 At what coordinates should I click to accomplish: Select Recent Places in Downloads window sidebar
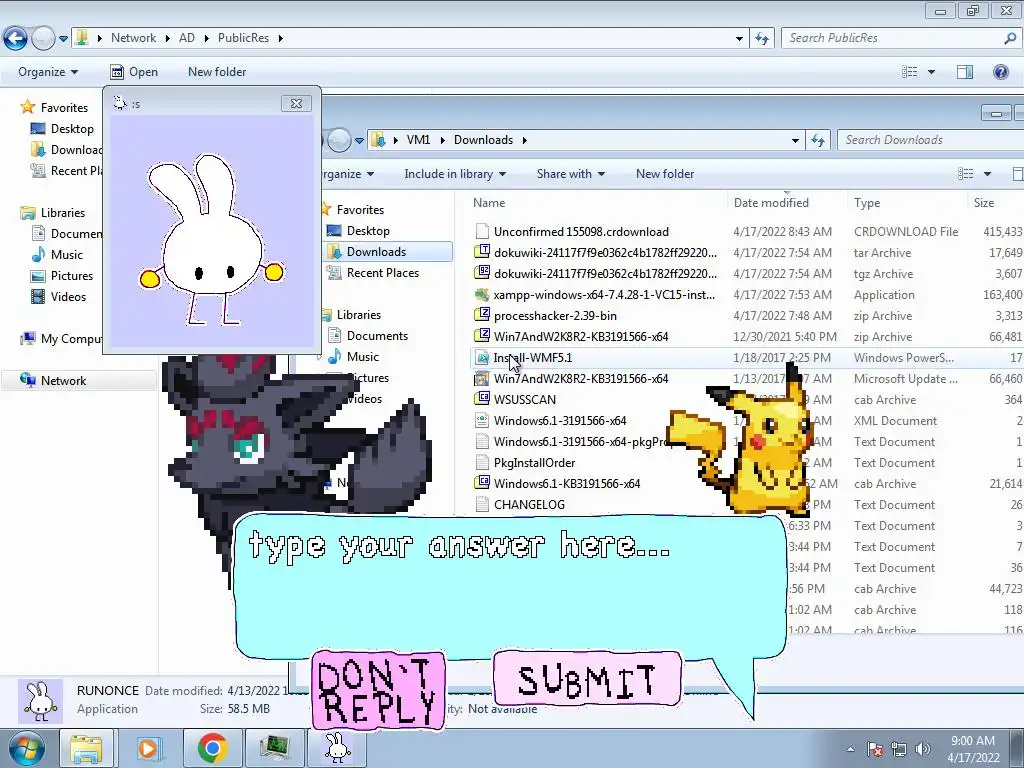(383, 273)
